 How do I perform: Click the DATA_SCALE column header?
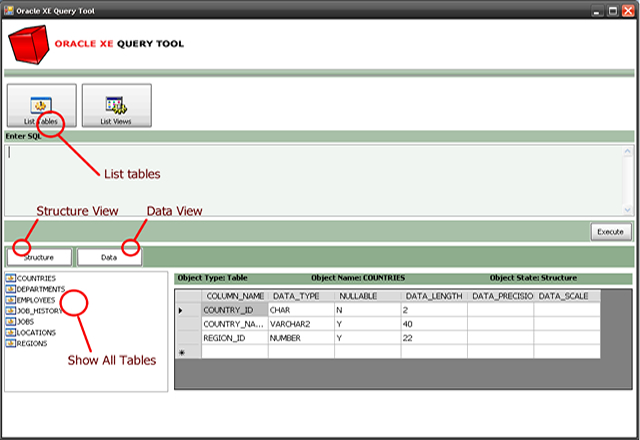pos(567,296)
